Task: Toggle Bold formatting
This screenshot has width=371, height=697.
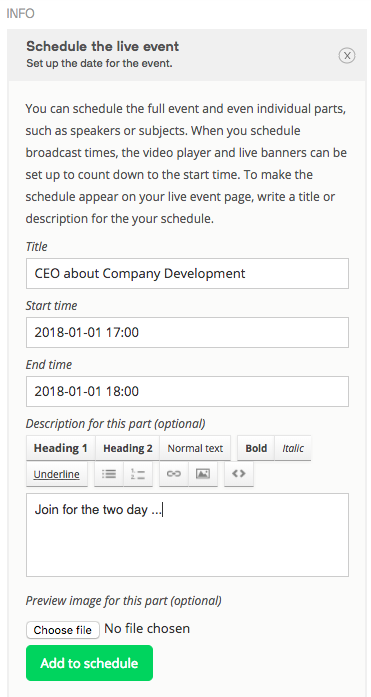Action: 256,448
